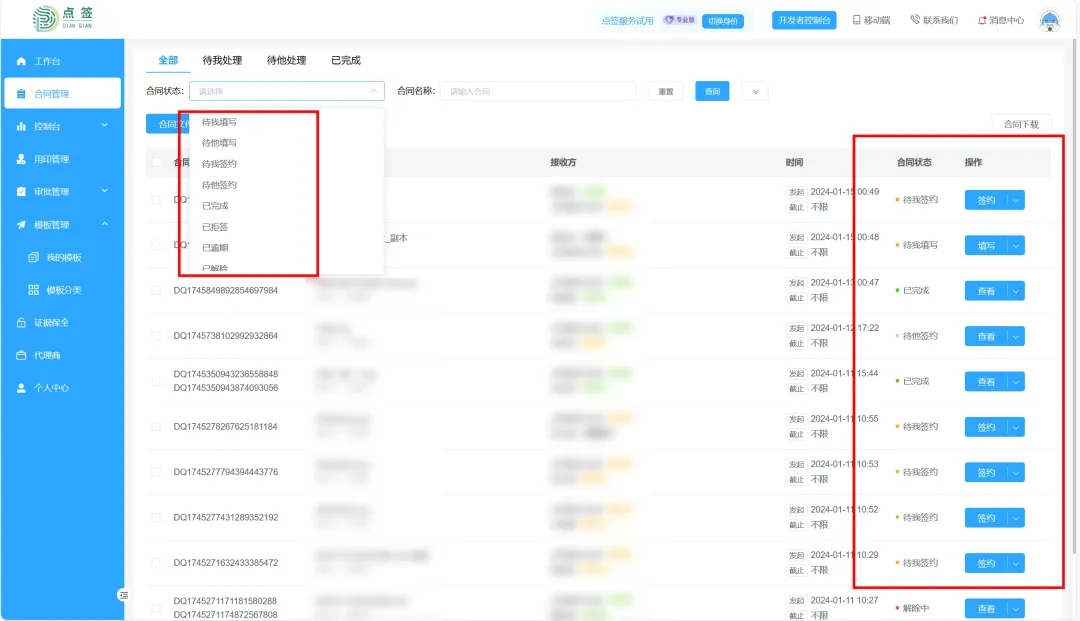Click 查看 button for the 15:44 row
The width and height of the screenshot is (1080, 621).
click(986, 382)
